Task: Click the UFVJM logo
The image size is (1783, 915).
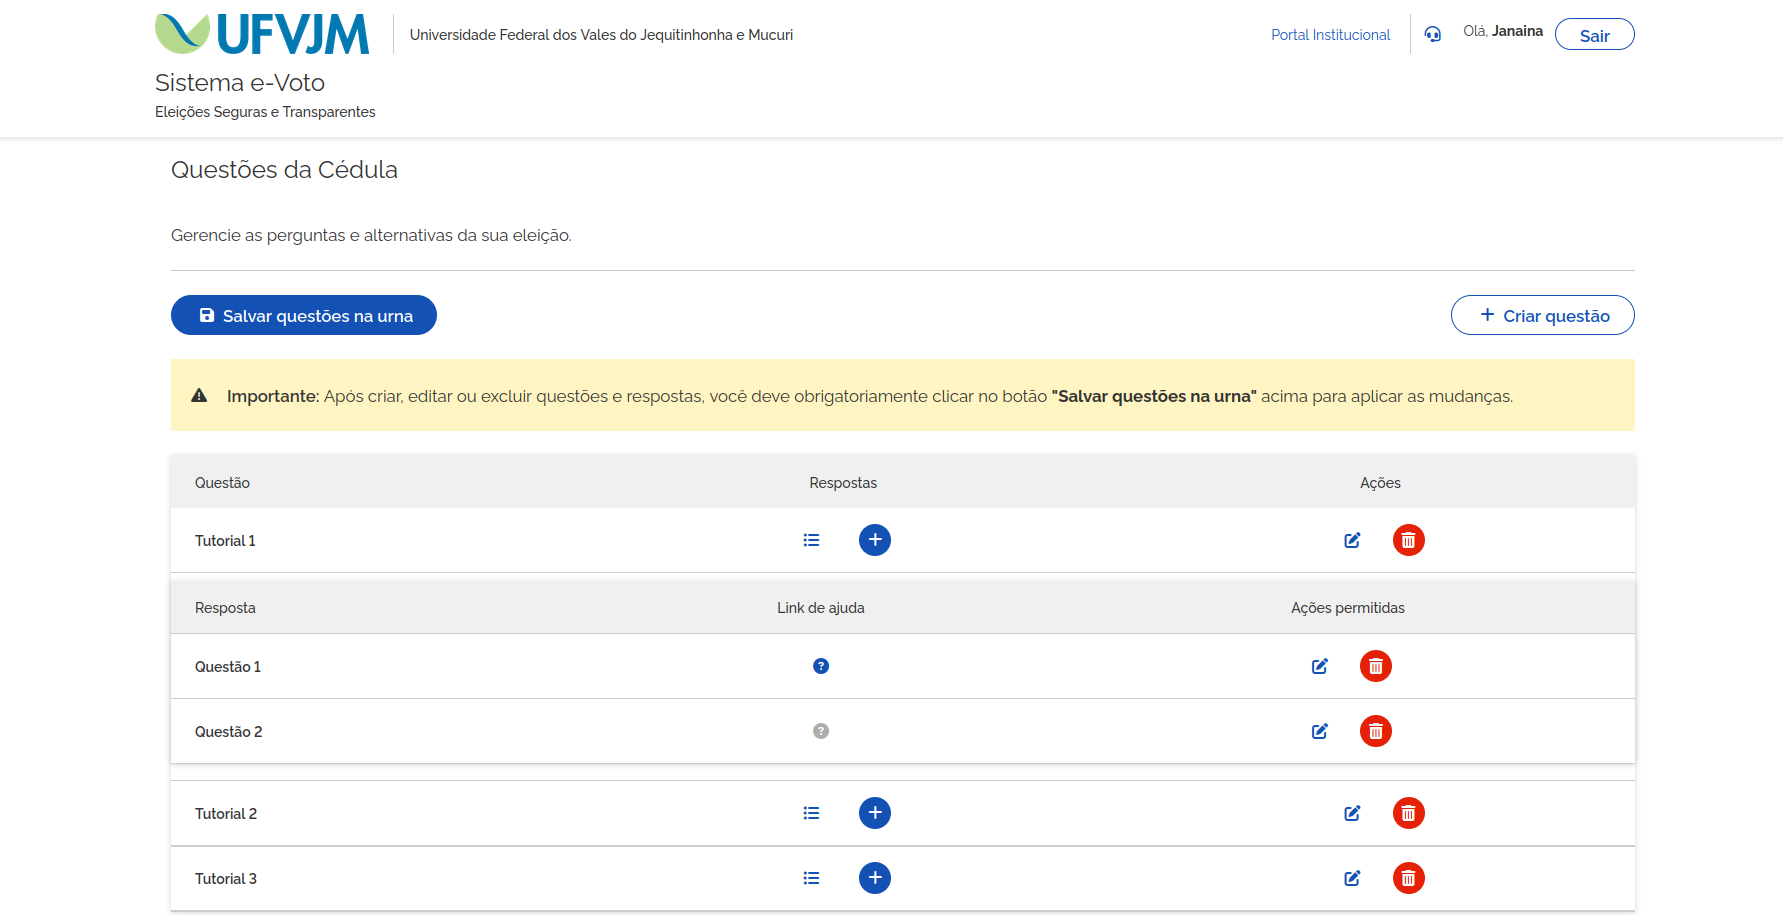Action: 262,34
